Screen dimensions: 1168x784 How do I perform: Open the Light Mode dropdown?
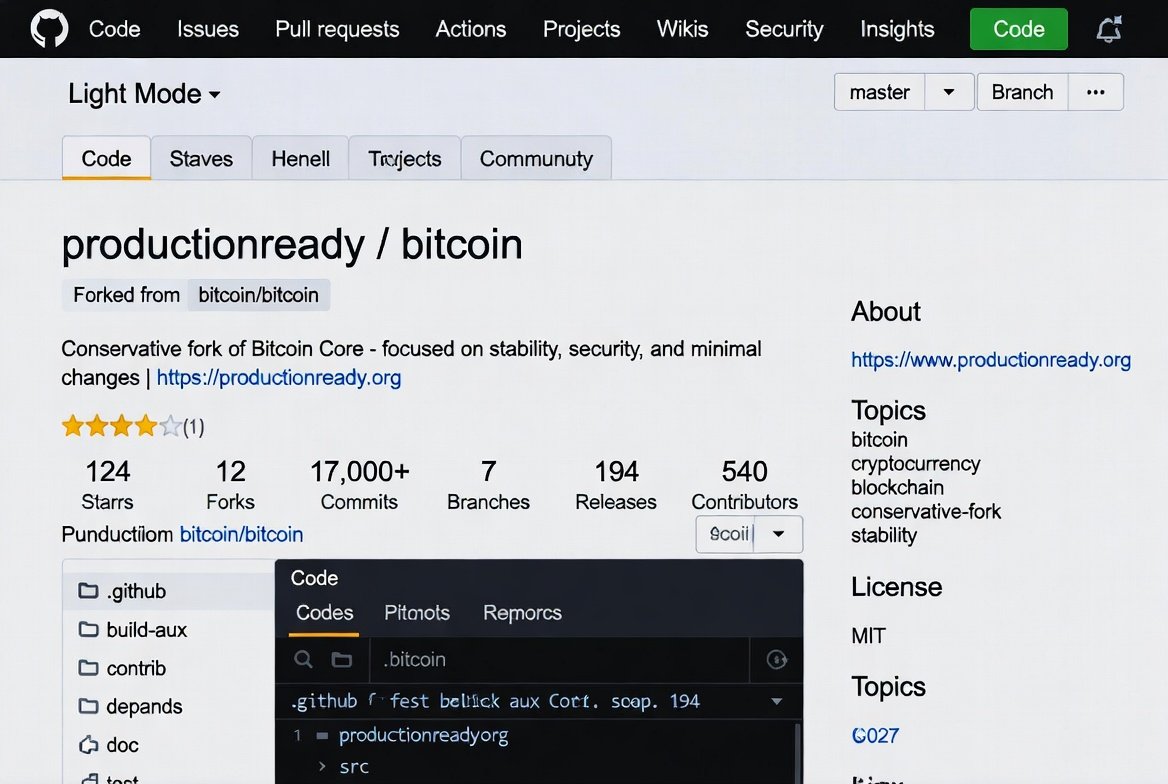[x=144, y=94]
